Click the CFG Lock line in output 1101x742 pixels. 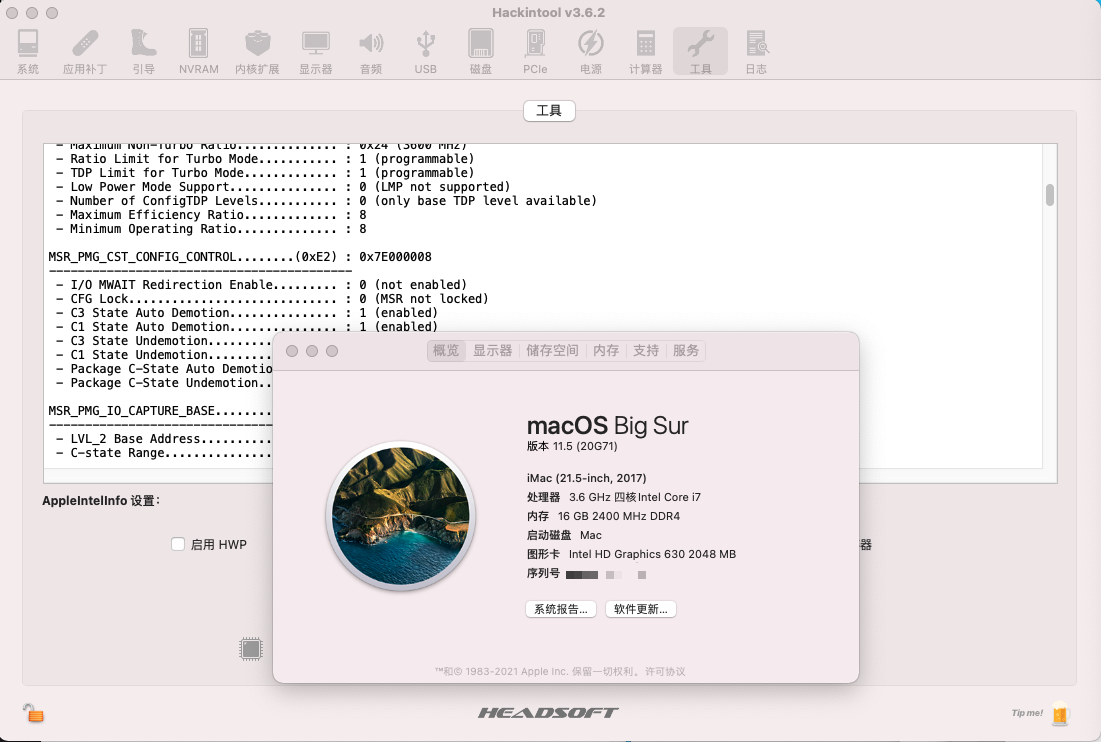(x=272, y=299)
